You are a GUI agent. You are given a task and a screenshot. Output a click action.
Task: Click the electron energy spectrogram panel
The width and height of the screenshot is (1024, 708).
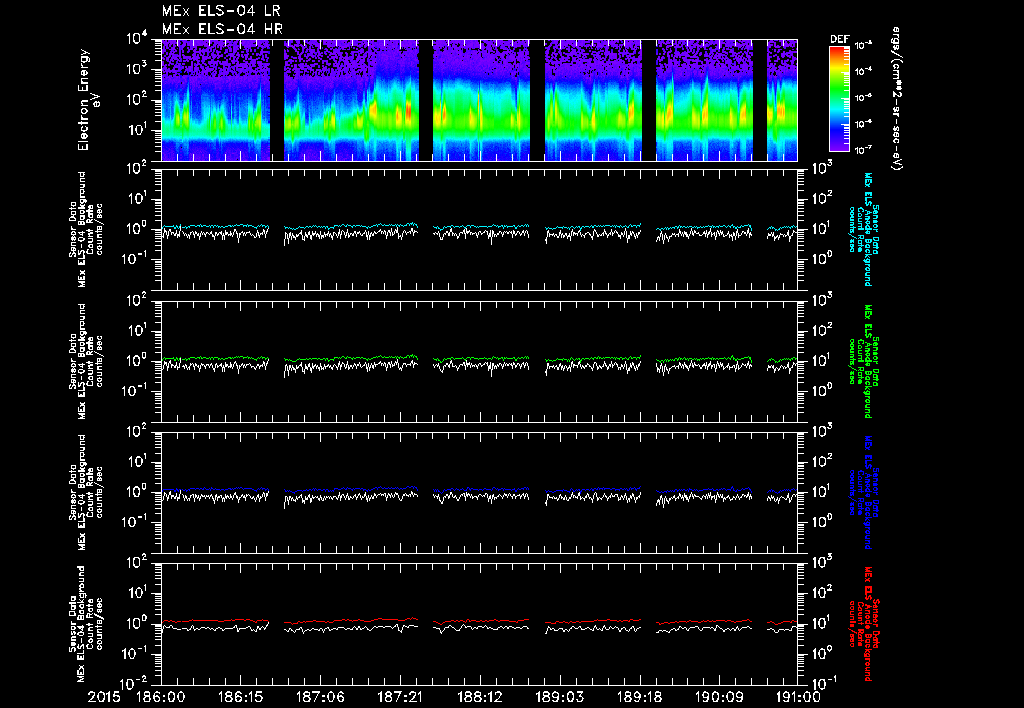tap(479, 100)
